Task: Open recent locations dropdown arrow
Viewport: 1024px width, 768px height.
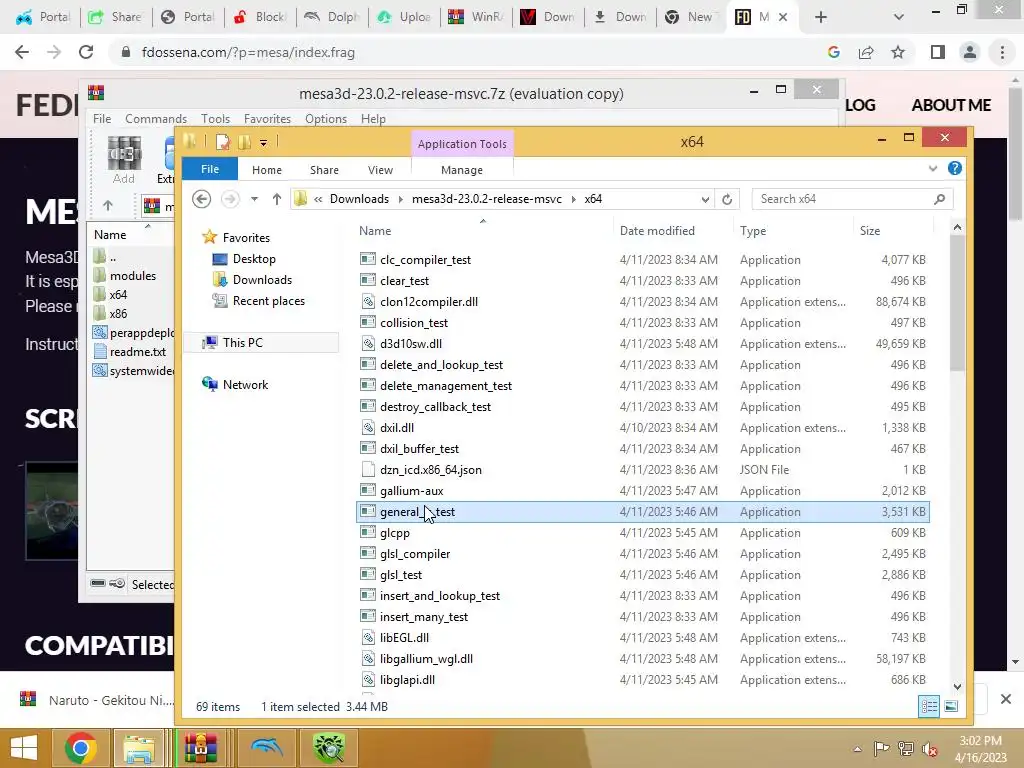Action: [255, 199]
